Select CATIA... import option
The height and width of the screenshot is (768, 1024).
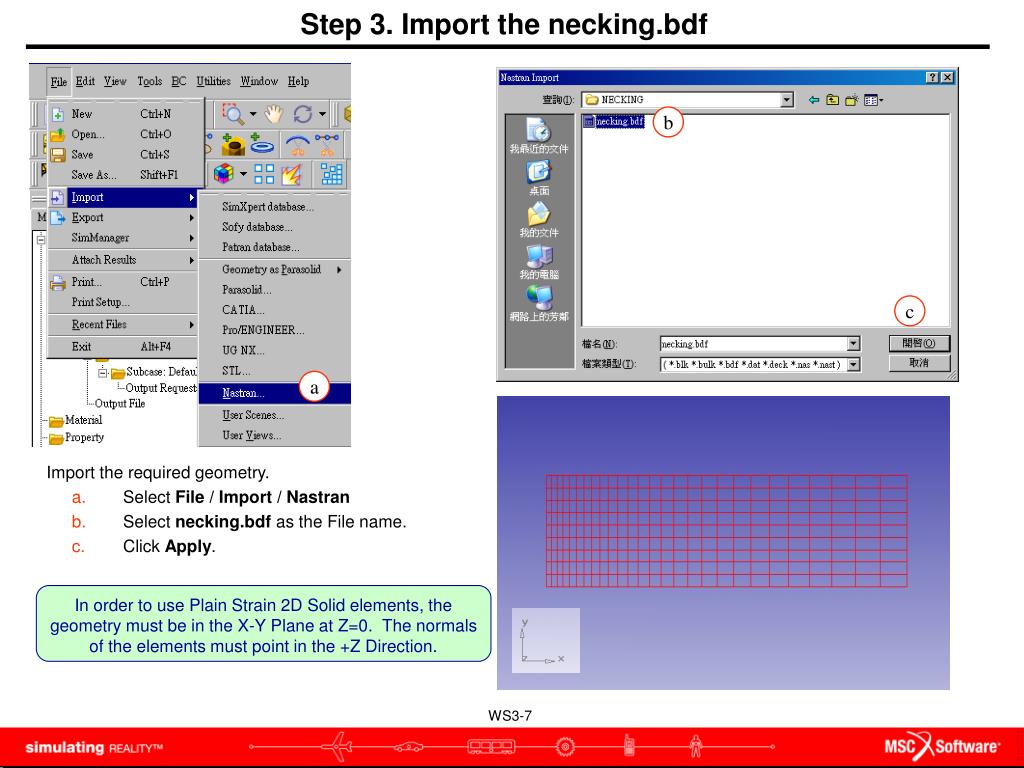275,310
